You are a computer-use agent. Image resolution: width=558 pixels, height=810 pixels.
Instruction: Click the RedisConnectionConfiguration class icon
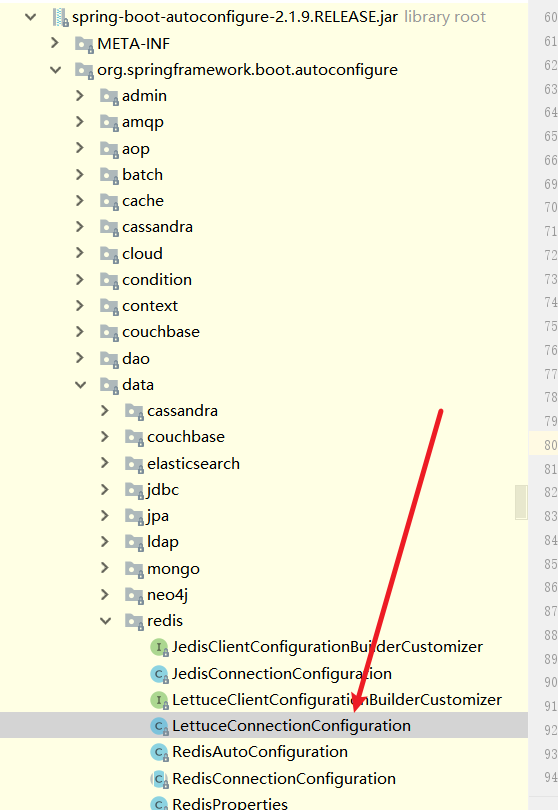[x=159, y=778]
